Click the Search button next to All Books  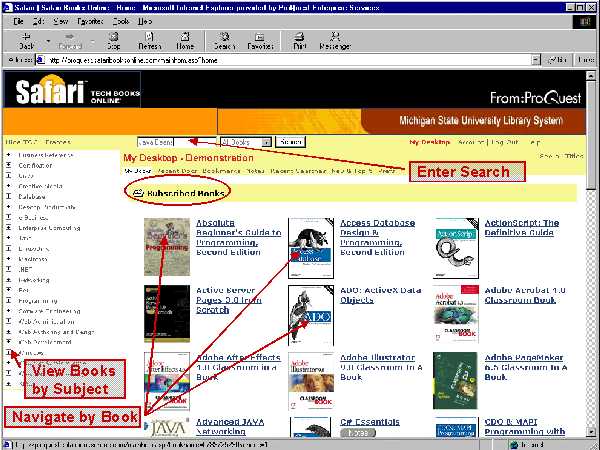coord(290,142)
